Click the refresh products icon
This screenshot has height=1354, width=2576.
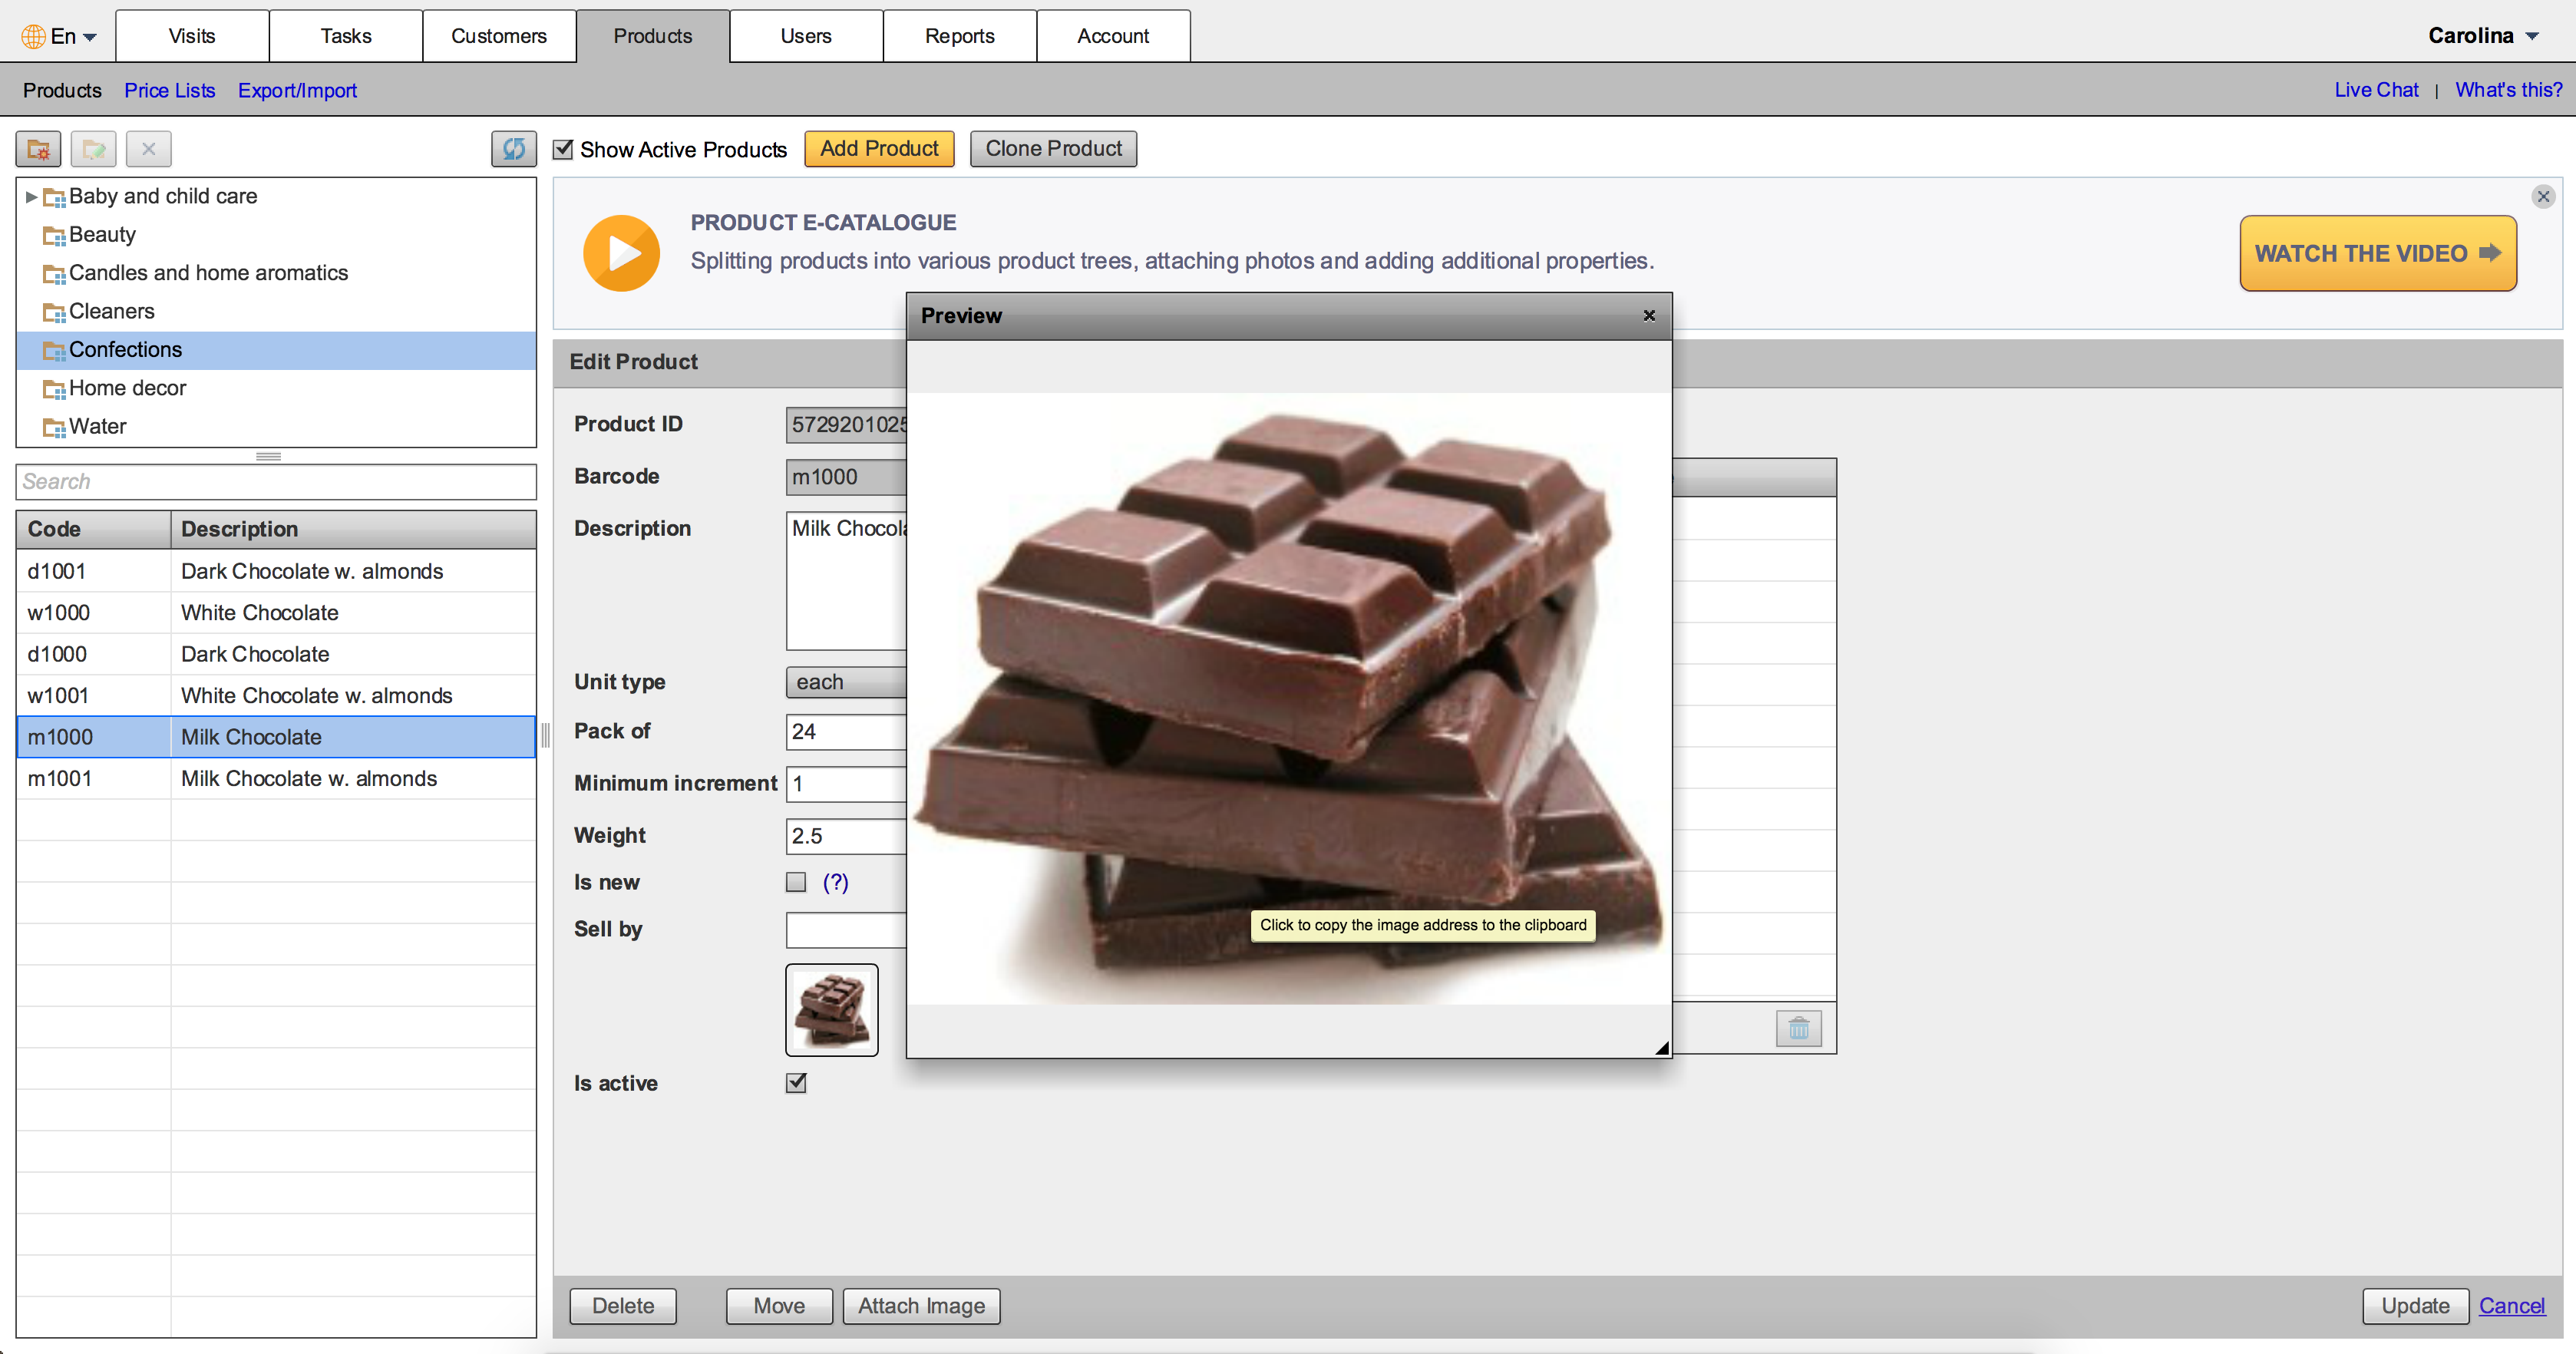tap(513, 149)
